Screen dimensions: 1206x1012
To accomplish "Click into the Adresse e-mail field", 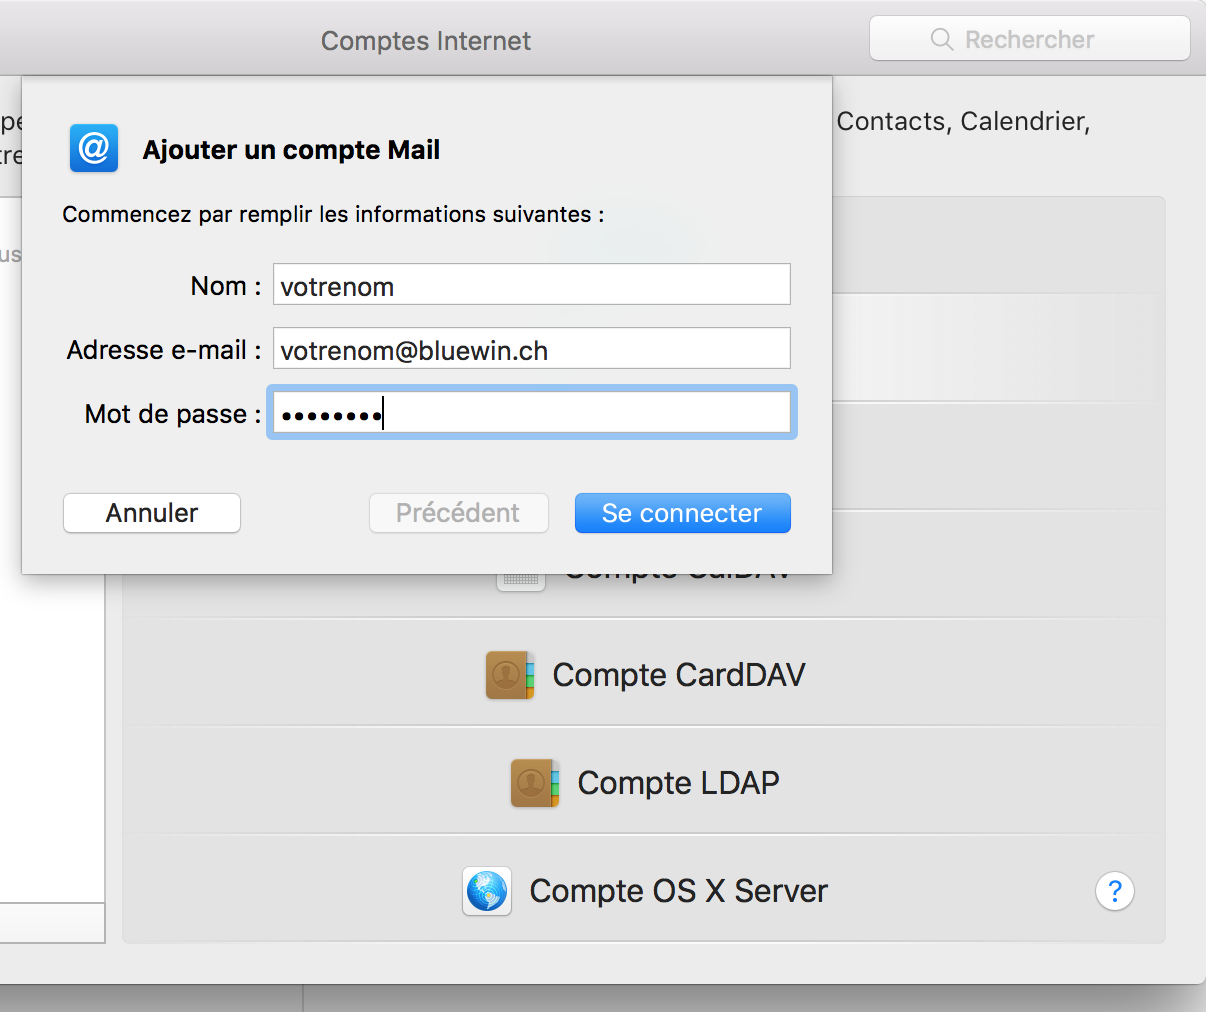I will pyautogui.click(x=531, y=349).
